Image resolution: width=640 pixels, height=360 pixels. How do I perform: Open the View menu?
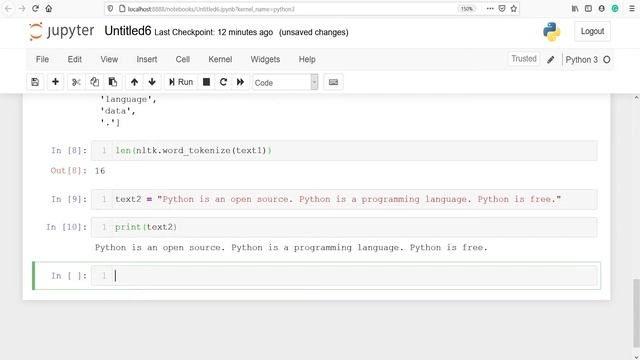click(x=109, y=59)
